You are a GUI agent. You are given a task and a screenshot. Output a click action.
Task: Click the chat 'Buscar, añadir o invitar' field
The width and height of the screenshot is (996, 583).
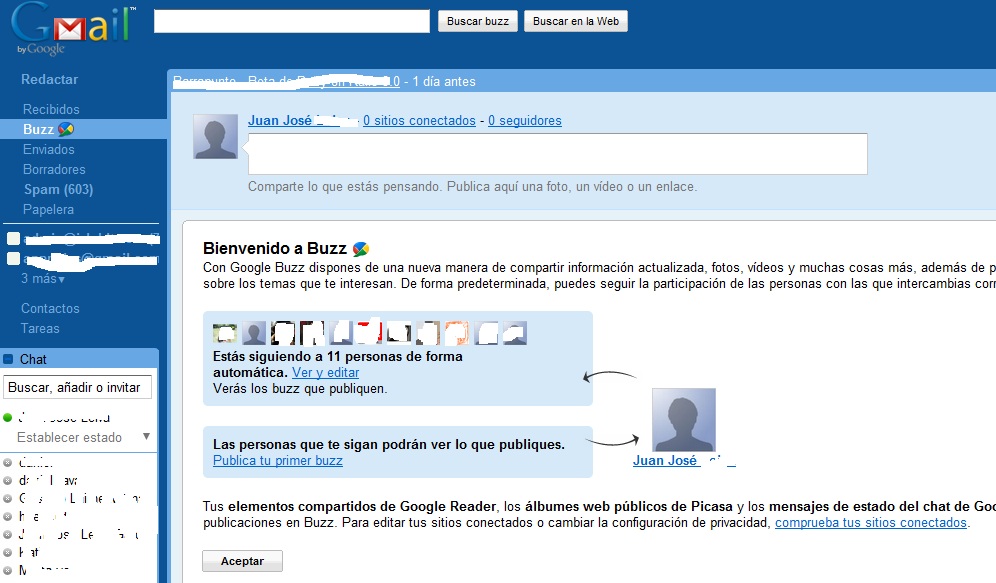click(x=77, y=387)
